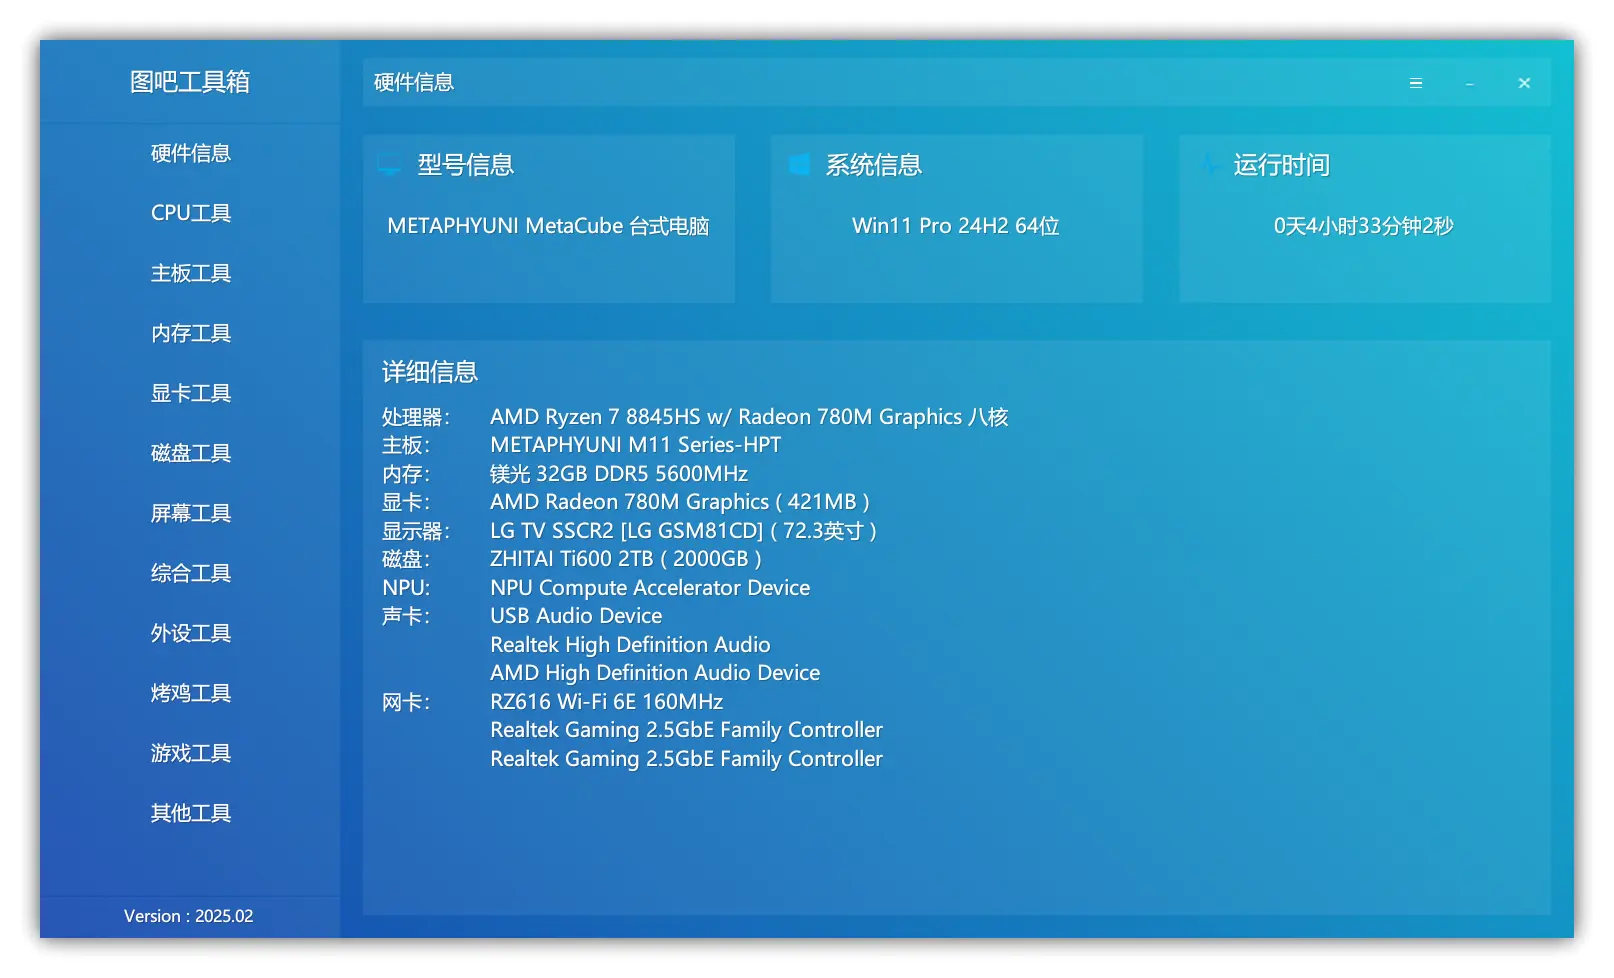Select 硬件信息 in the sidebar
The image size is (1614, 978).
click(x=191, y=153)
